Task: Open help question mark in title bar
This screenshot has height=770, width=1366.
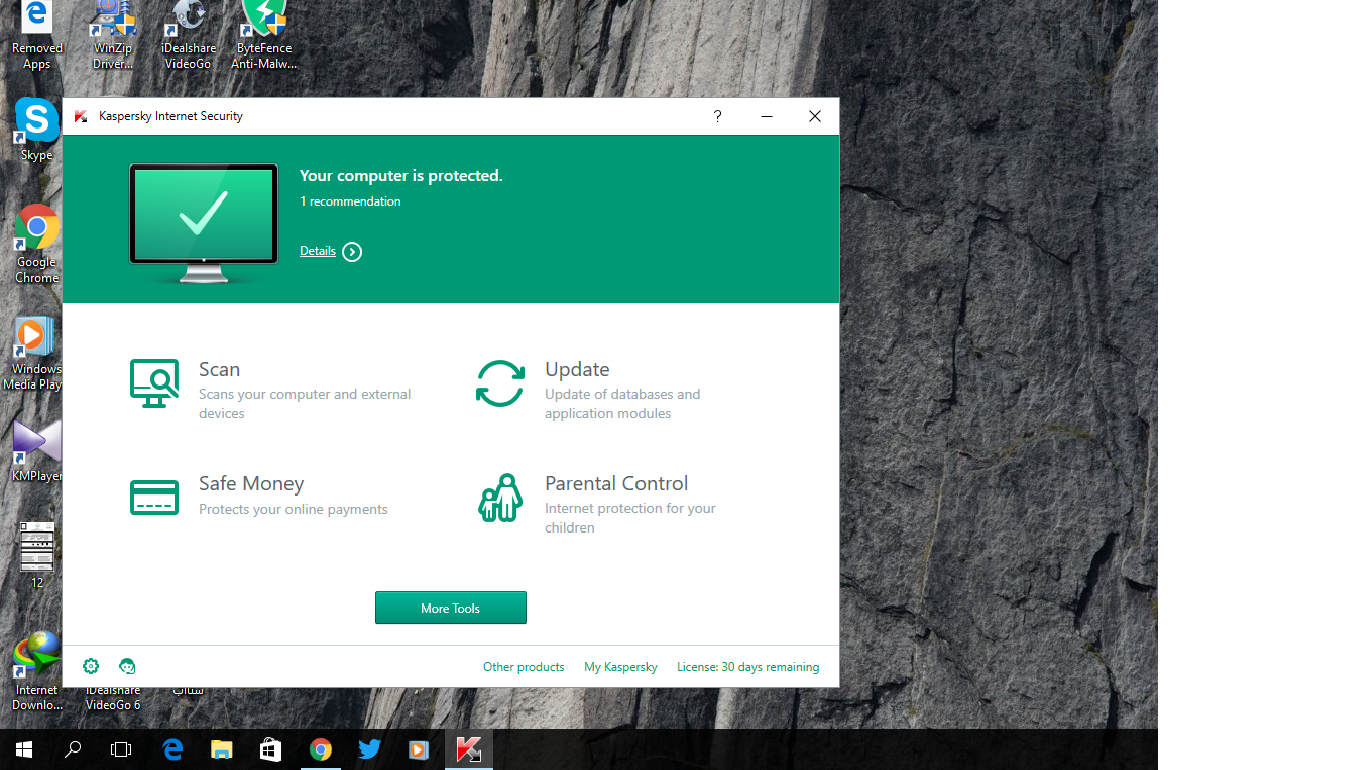Action: click(x=717, y=116)
